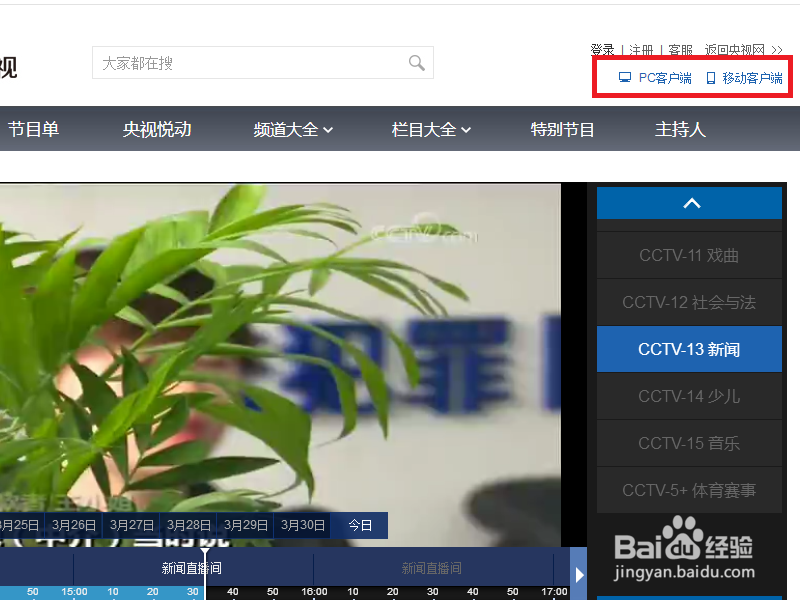This screenshot has height=600, width=800.
Task: Select the 今日 date tab
Action: pyautogui.click(x=360, y=526)
